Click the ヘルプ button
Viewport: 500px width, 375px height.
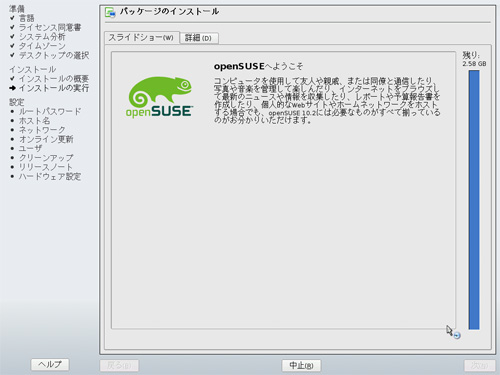[50, 364]
